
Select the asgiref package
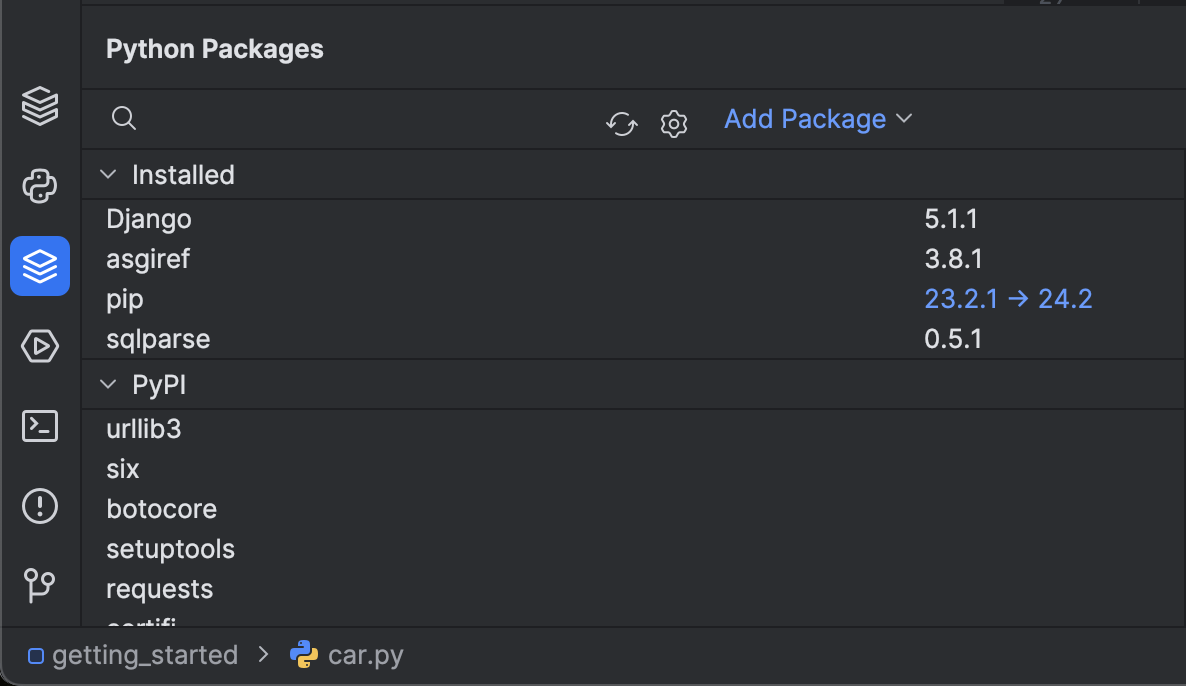click(148, 259)
